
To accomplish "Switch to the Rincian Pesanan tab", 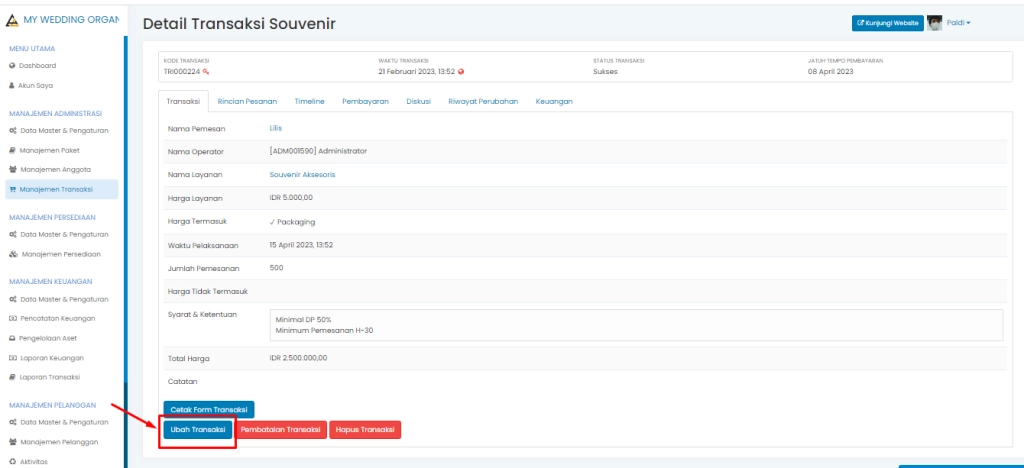I will coord(247,102).
